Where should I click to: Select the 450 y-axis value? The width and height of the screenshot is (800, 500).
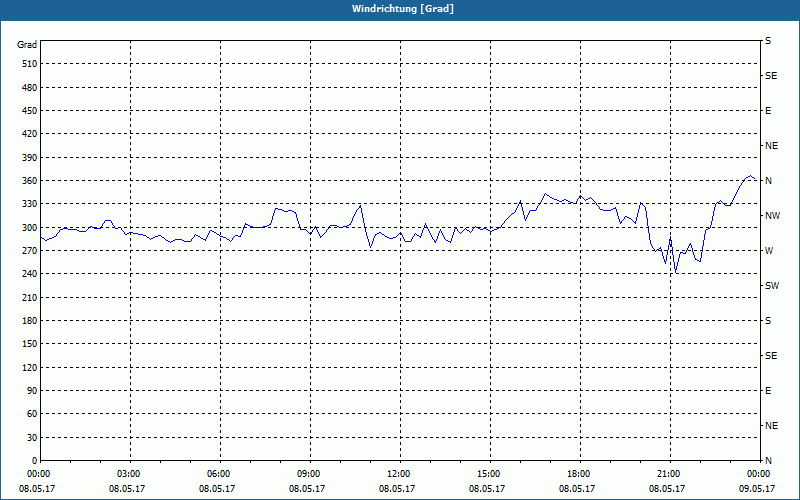pyautogui.click(x=30, y=111)
